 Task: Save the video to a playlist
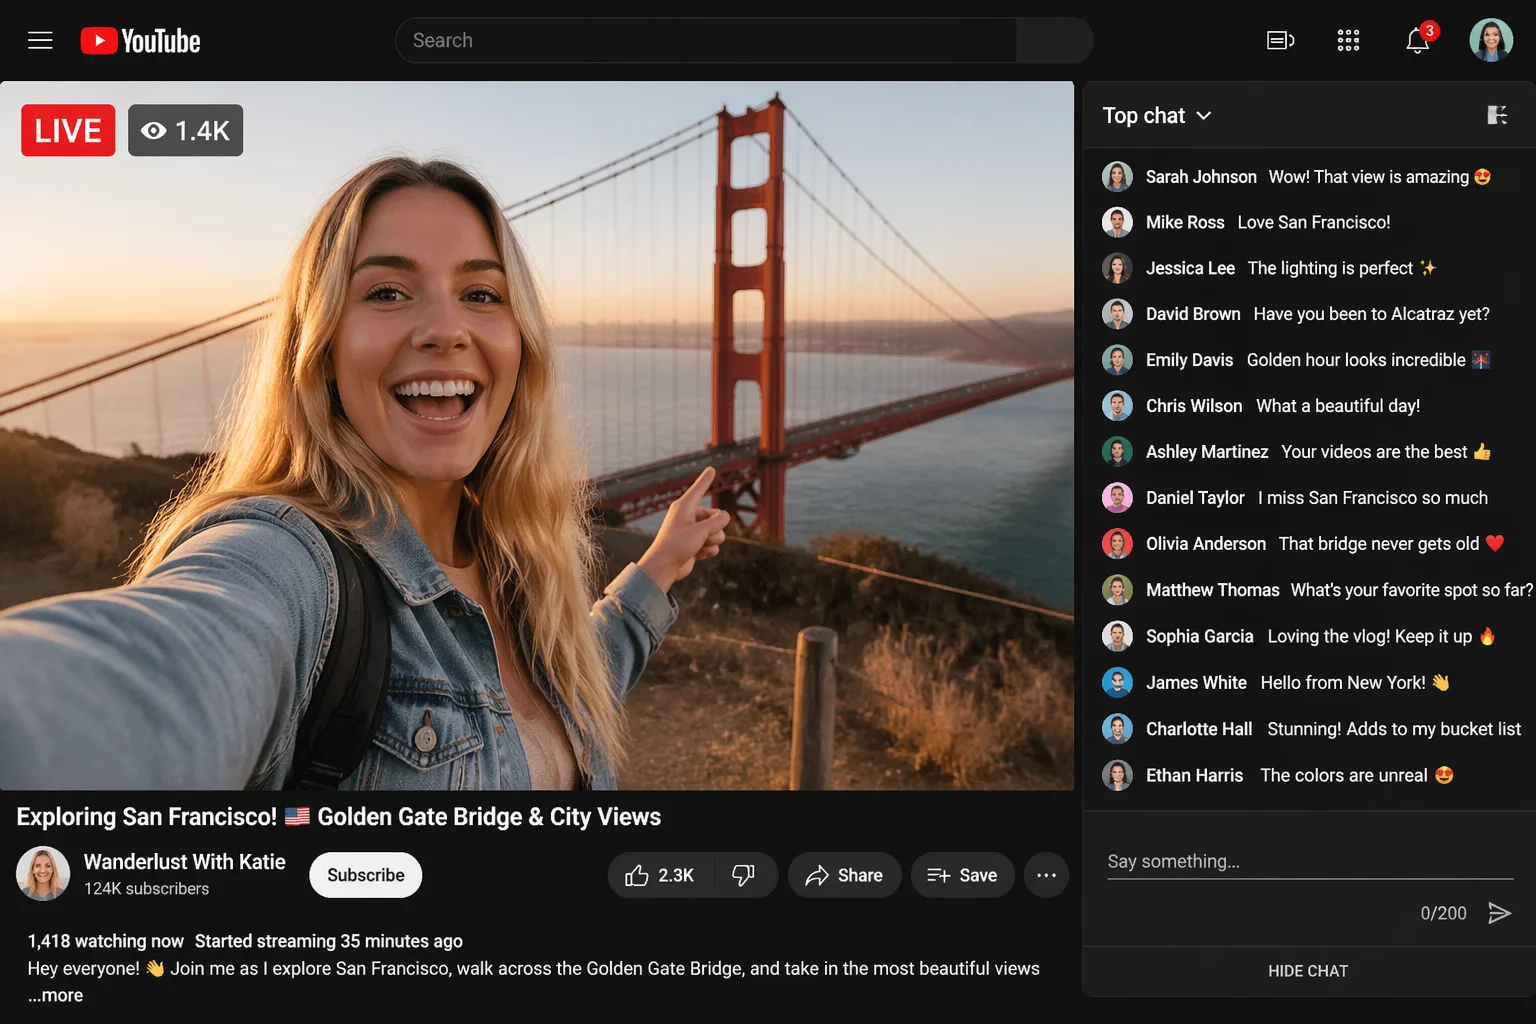point(961,876)
